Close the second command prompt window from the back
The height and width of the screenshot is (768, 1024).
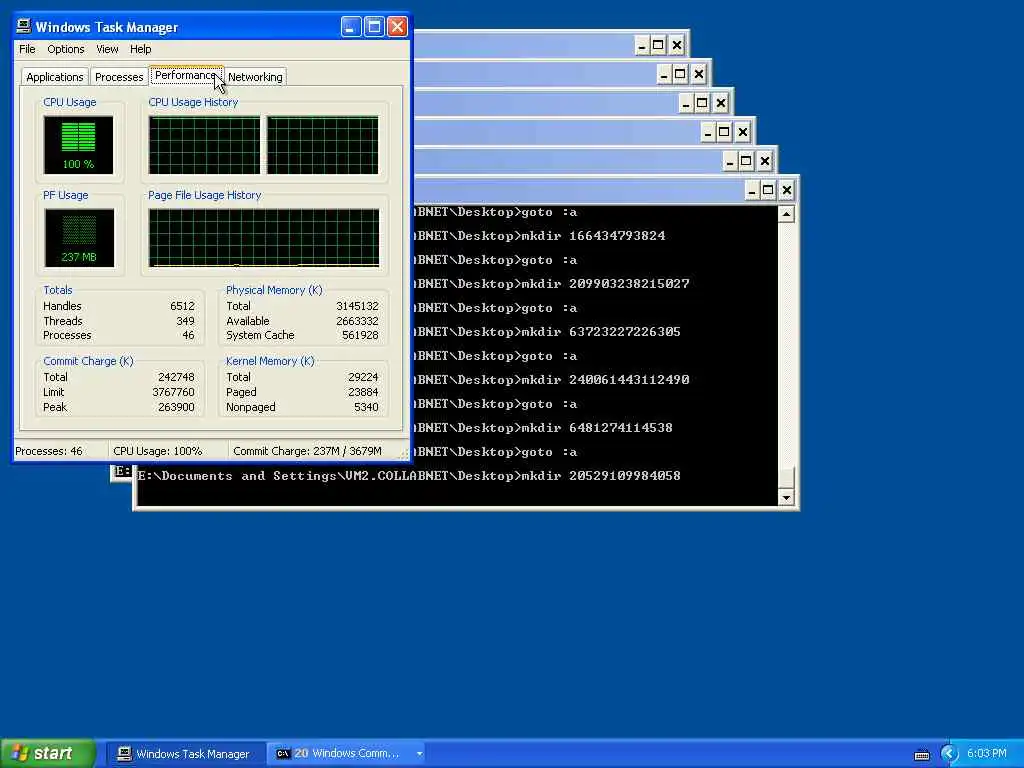click(x=699, y=74)
